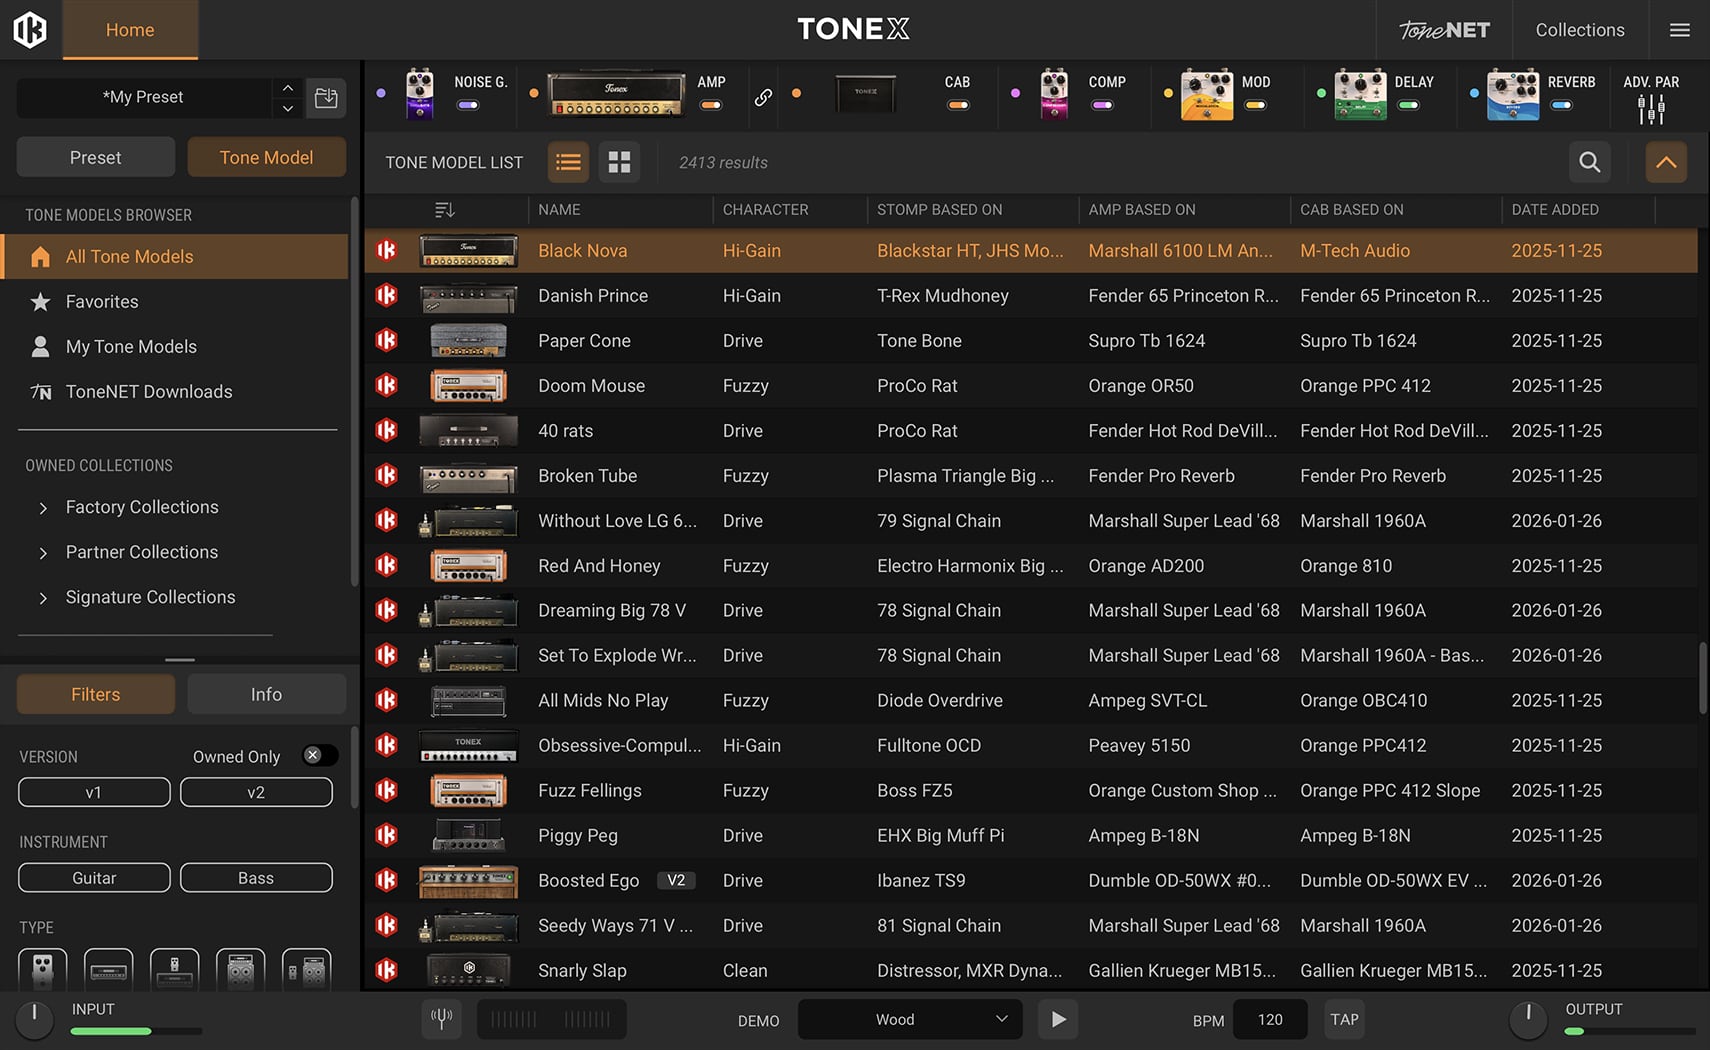
Task: Toggle the Noise Gate on/off switch
Action: (467, 105)
